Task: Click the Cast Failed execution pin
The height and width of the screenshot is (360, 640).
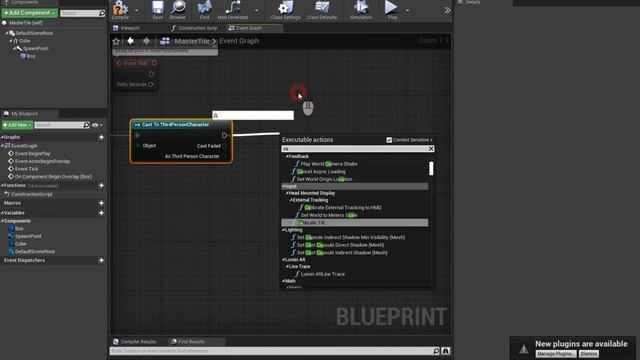Action: [x=224, y=146]
